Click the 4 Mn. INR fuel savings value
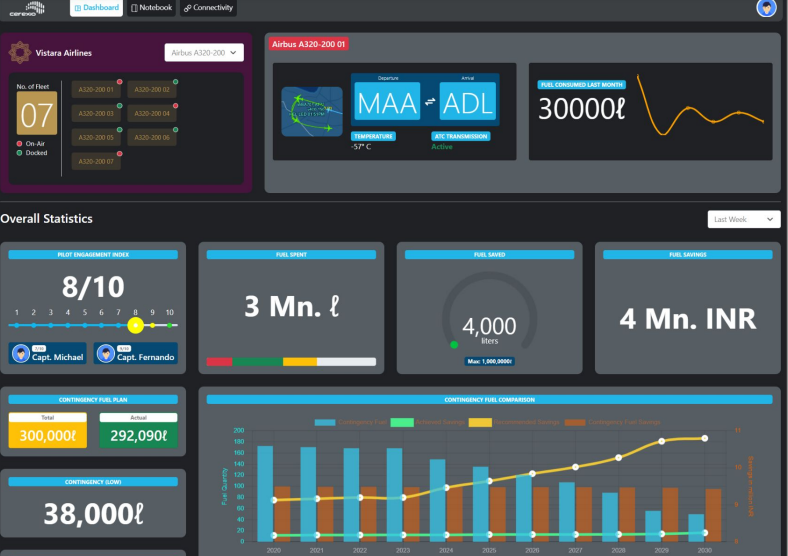 688,319
